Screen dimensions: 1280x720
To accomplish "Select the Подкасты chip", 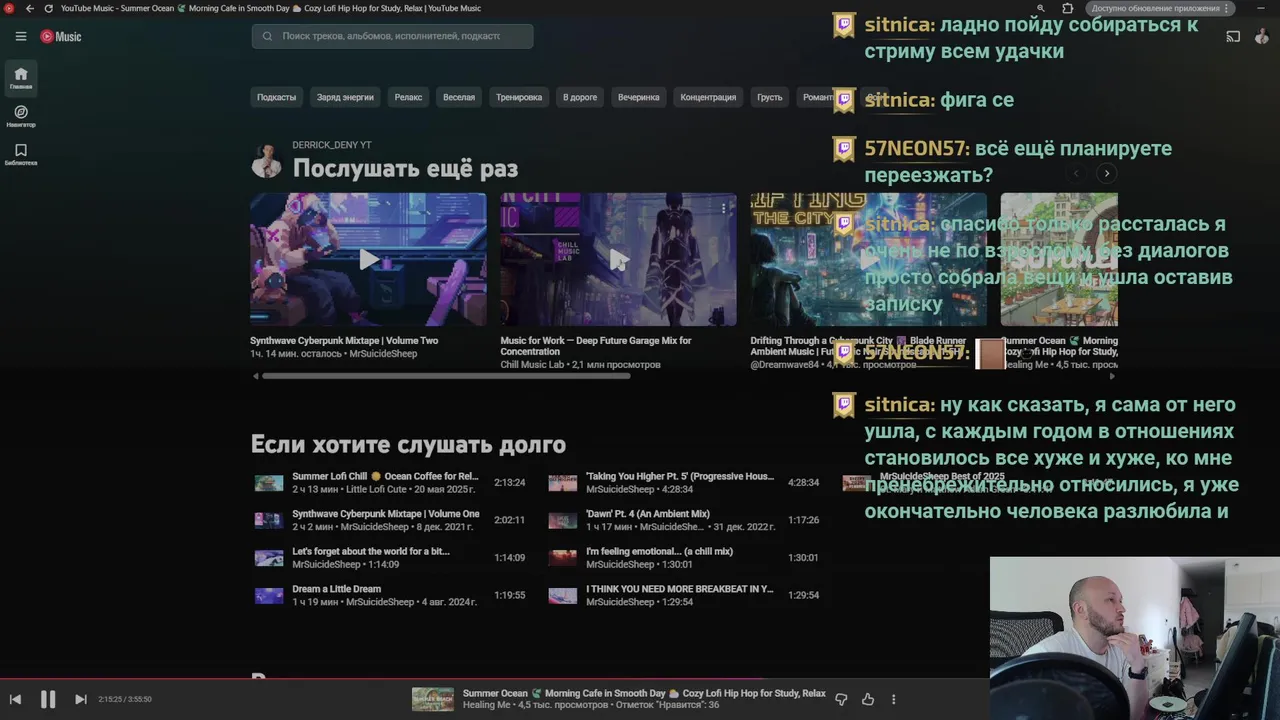I will tap(276, 97).
